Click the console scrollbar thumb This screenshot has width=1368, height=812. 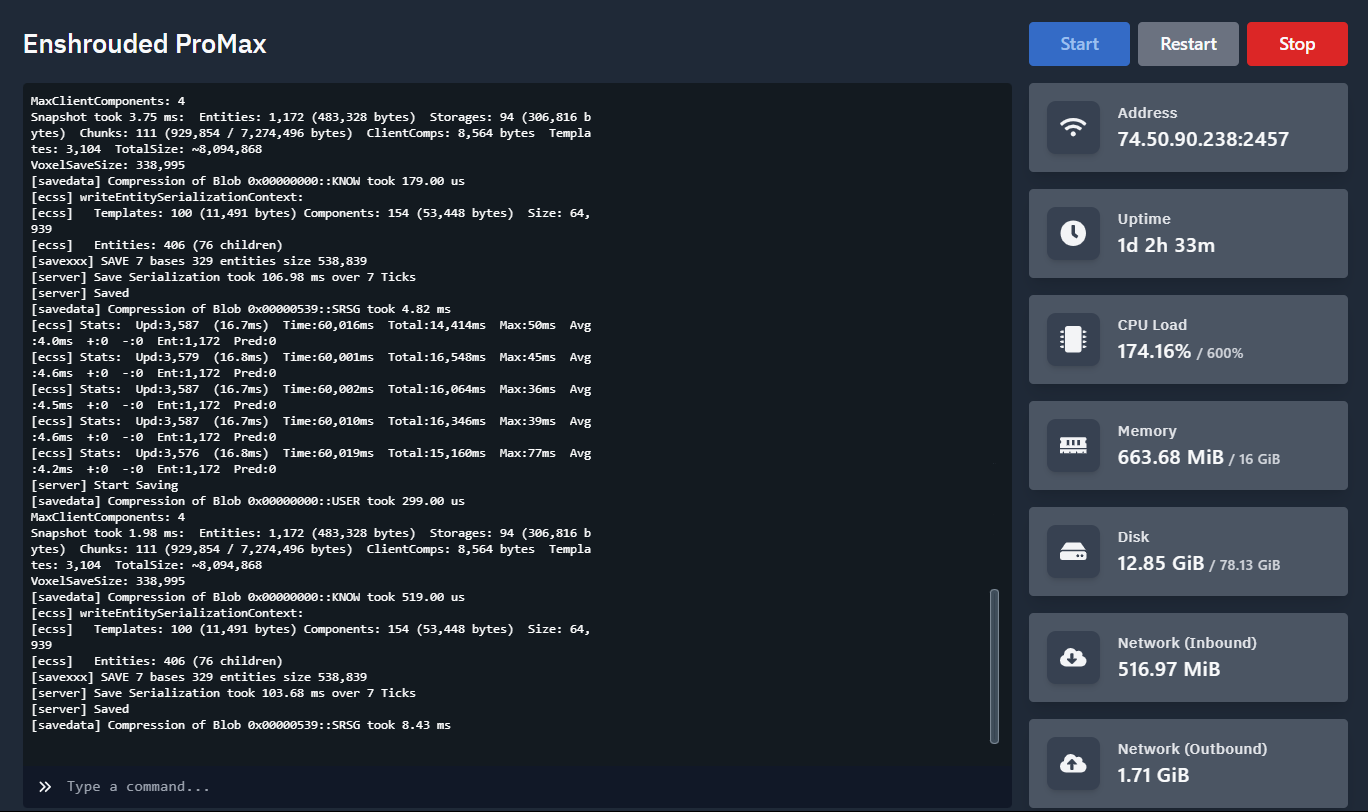(994, 666)
